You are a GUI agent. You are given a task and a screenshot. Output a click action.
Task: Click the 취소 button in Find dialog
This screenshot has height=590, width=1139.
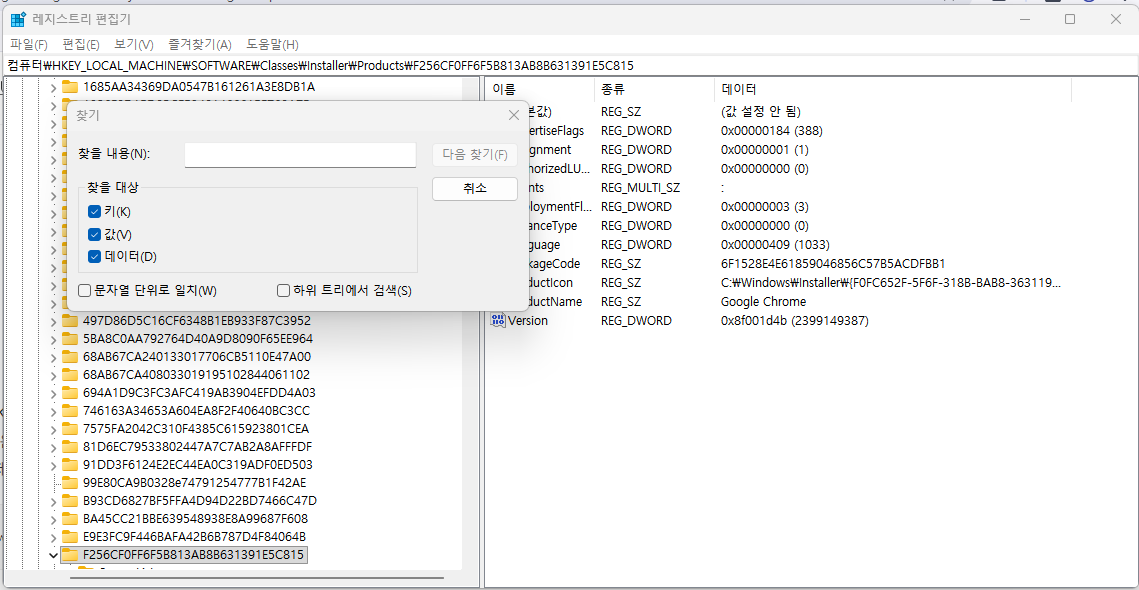click(475, 189)
